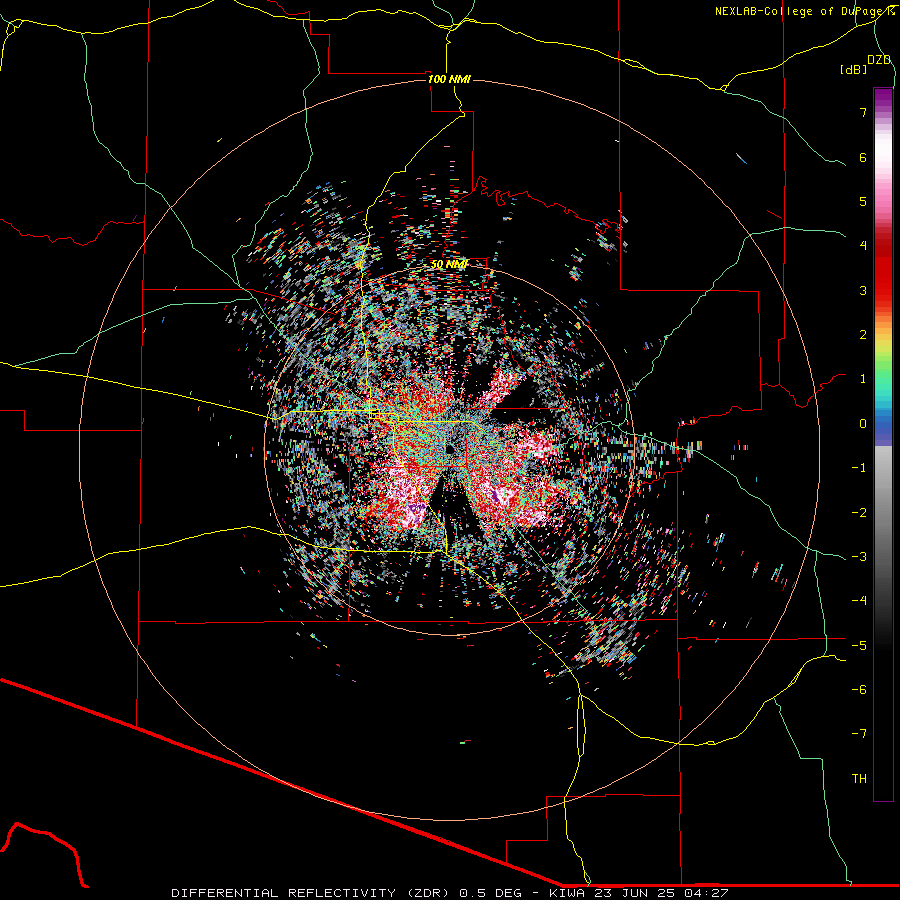Select the positive 4 value on scale
Viewport: 900px width, 900px height.
pyautogui.click(x=863, y=246)
